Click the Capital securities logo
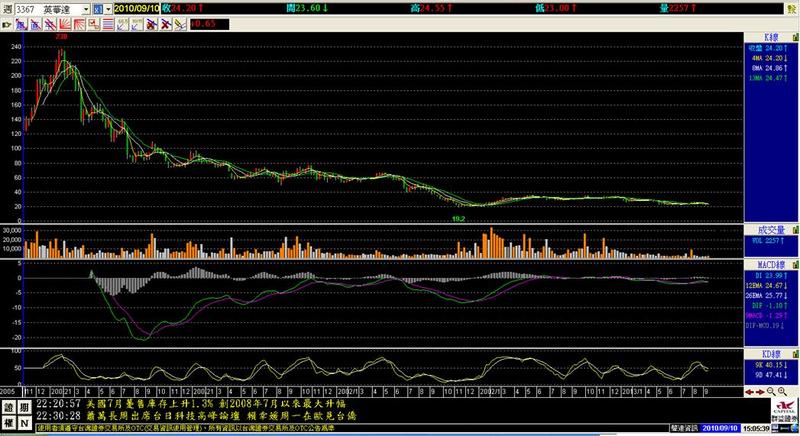 783,411
